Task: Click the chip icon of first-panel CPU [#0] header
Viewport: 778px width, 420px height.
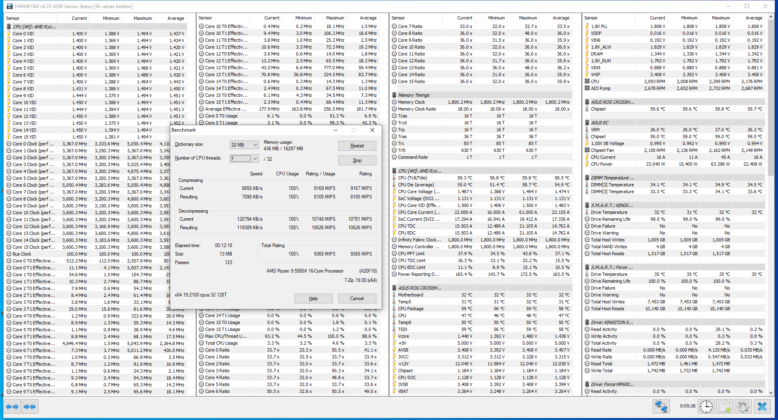Action: 8,26
